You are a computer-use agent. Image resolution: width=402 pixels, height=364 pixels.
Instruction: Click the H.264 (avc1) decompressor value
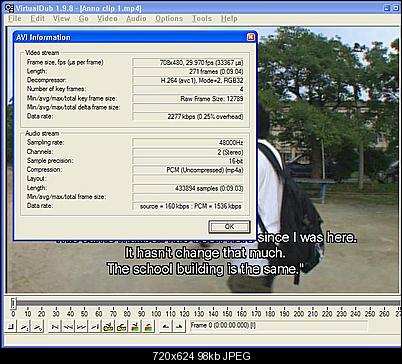pos(188,80)
